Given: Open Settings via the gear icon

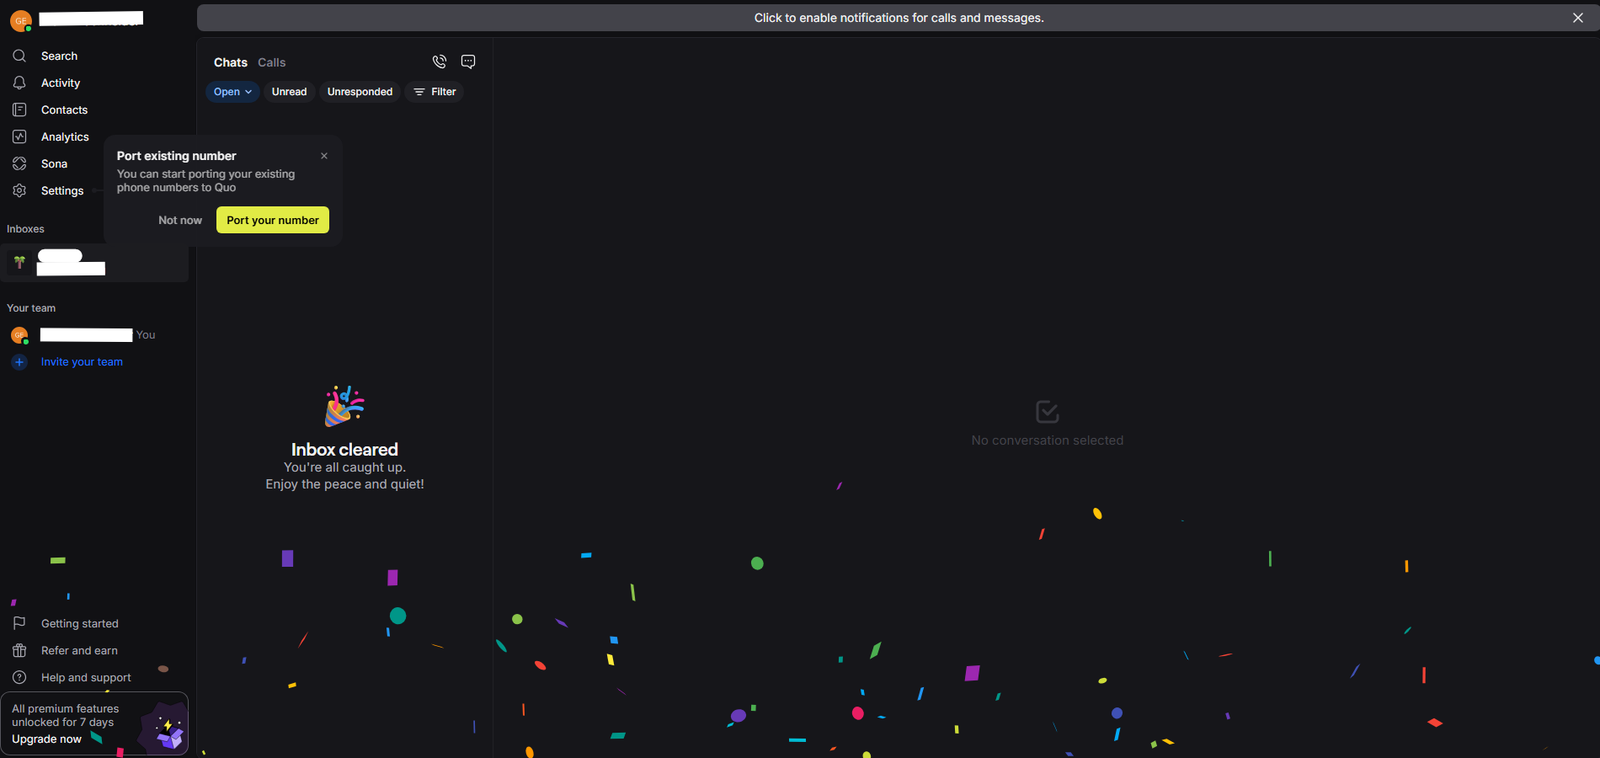Looking at the screenshot, I should tap(19, 191).
